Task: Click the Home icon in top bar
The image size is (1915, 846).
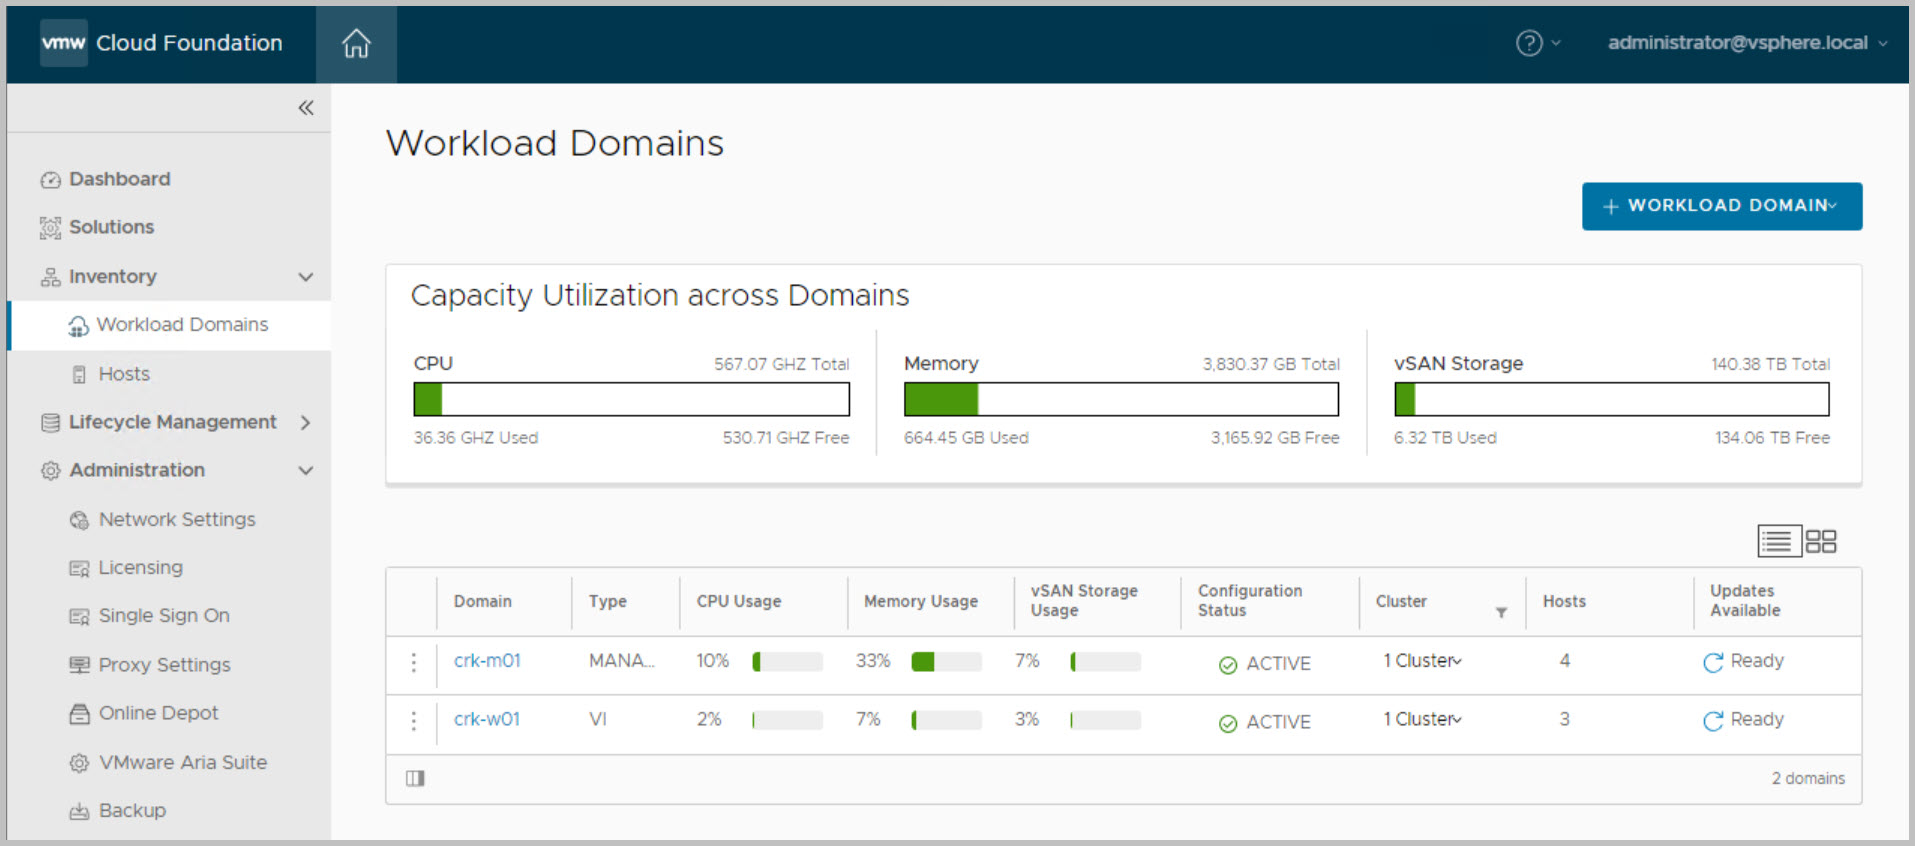Action: (x=356, y=44)
